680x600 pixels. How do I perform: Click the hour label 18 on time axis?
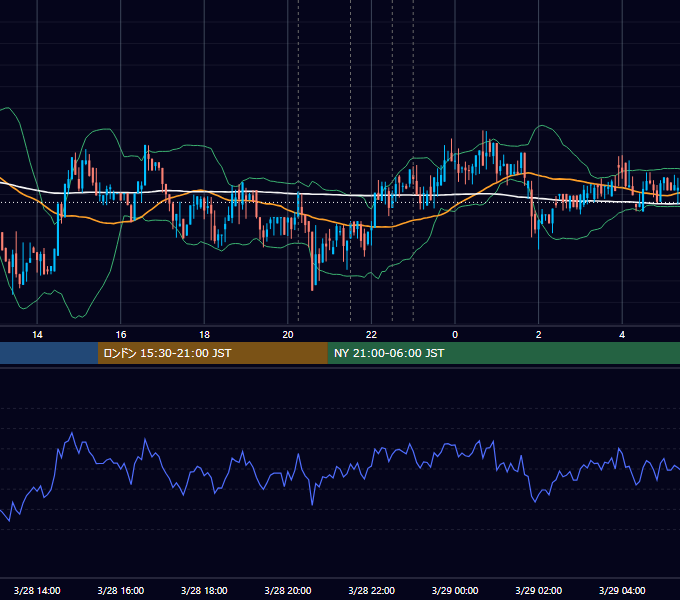pos(204,335)
